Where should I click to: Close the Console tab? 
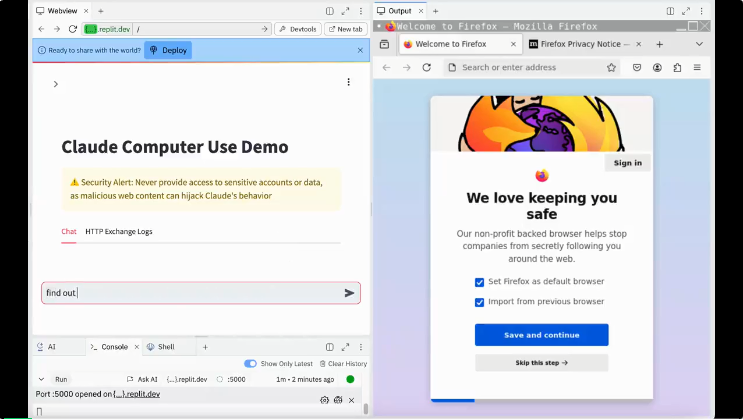[136, 347]
